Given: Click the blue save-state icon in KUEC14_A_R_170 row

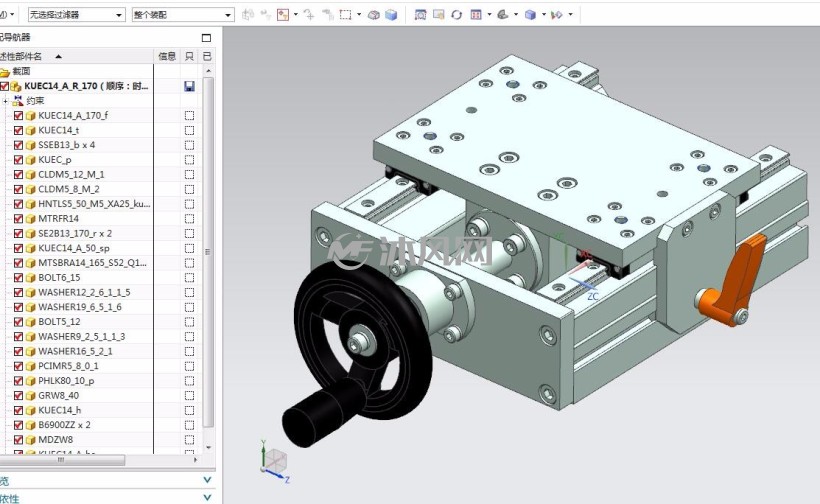Looking at the screenshot, I should [189, 86].
